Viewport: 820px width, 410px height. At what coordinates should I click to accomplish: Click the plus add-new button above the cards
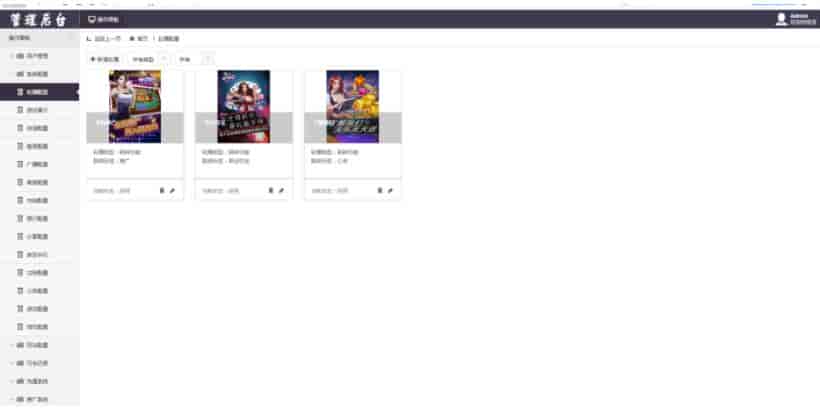[x=105, y=60]
